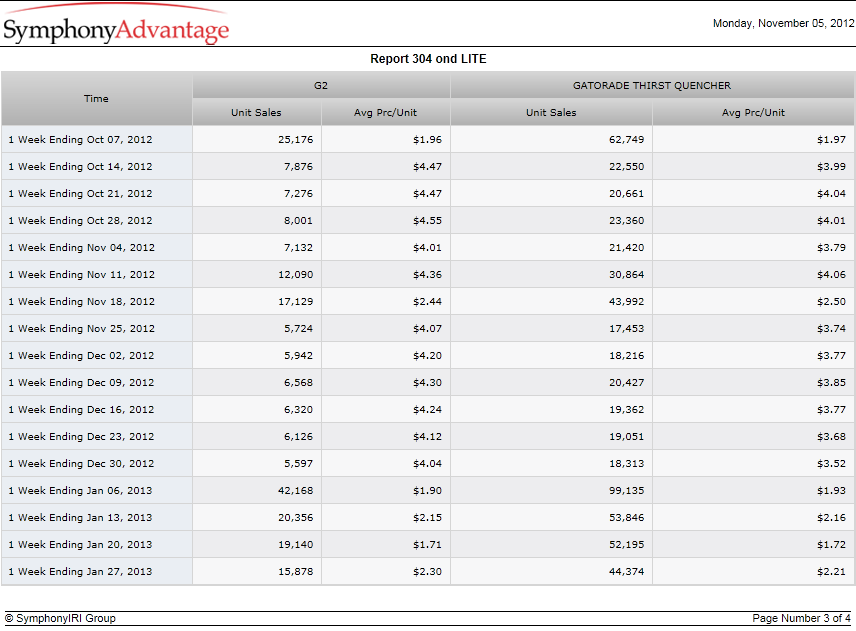This screenshot has height=631, width=856.
Task: Click Avg Prc/Unit header under Gatorade Thirst Quencher
Action: coord(753,112)
